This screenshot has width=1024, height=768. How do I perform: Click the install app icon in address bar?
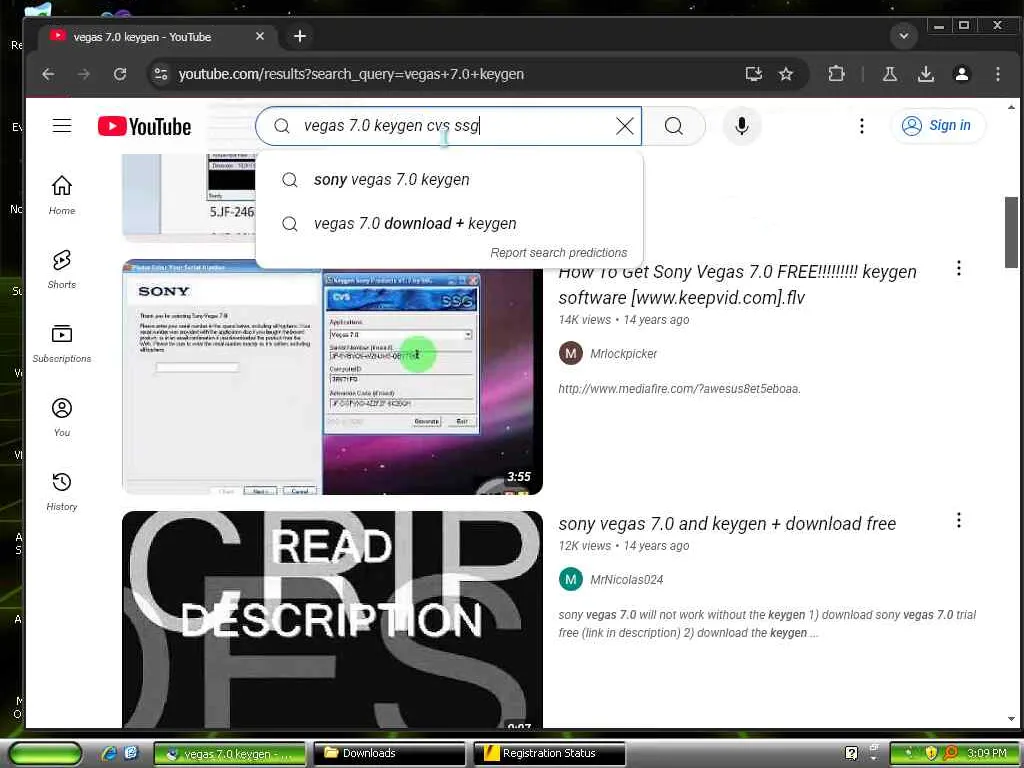coord(754,74)
